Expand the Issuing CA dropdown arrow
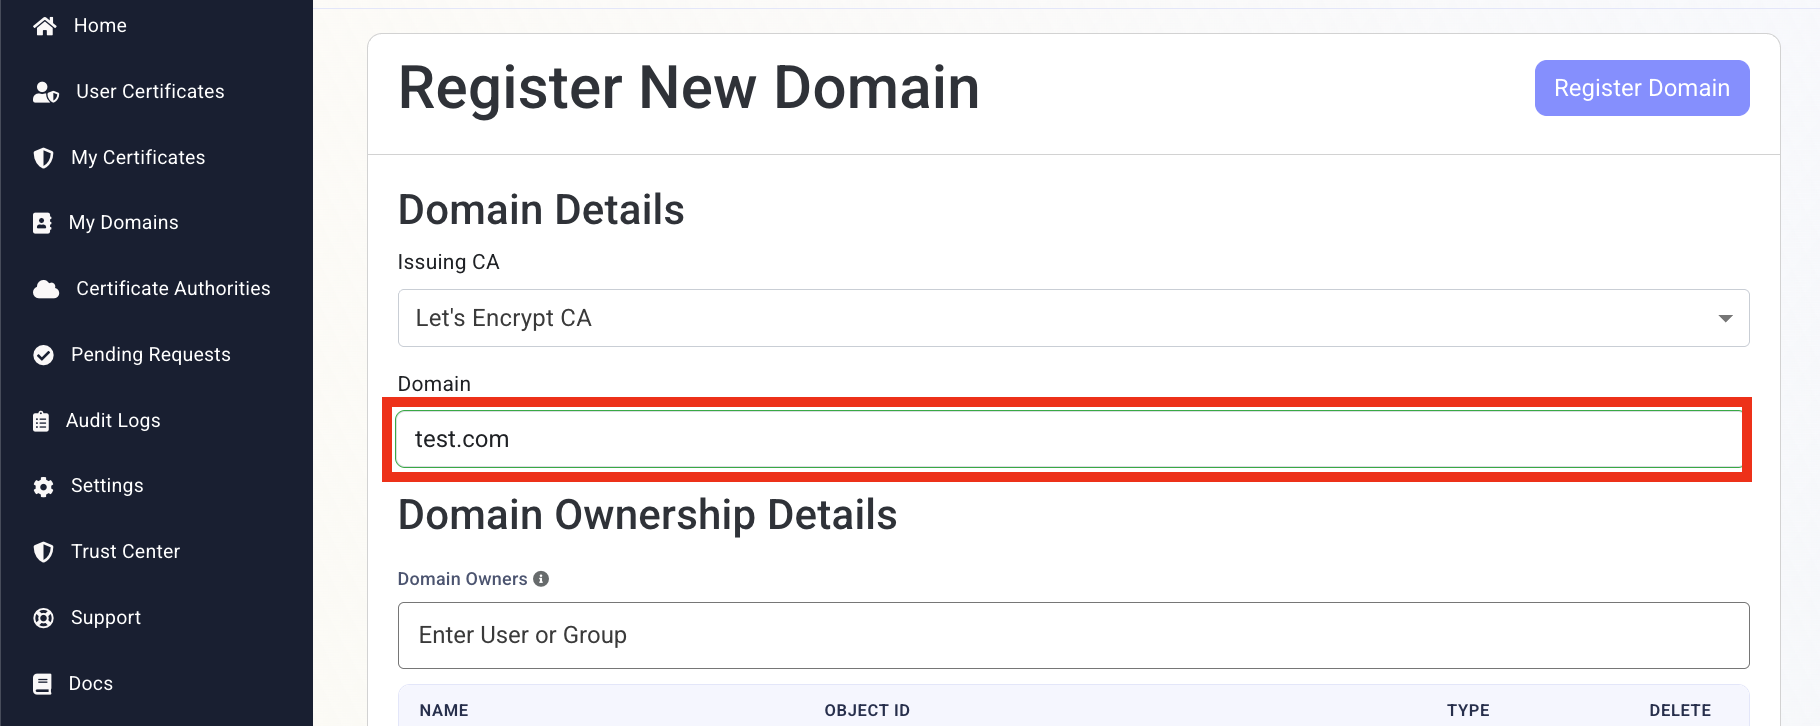This screenshot has width=1820, height=726. point(1725,318)
